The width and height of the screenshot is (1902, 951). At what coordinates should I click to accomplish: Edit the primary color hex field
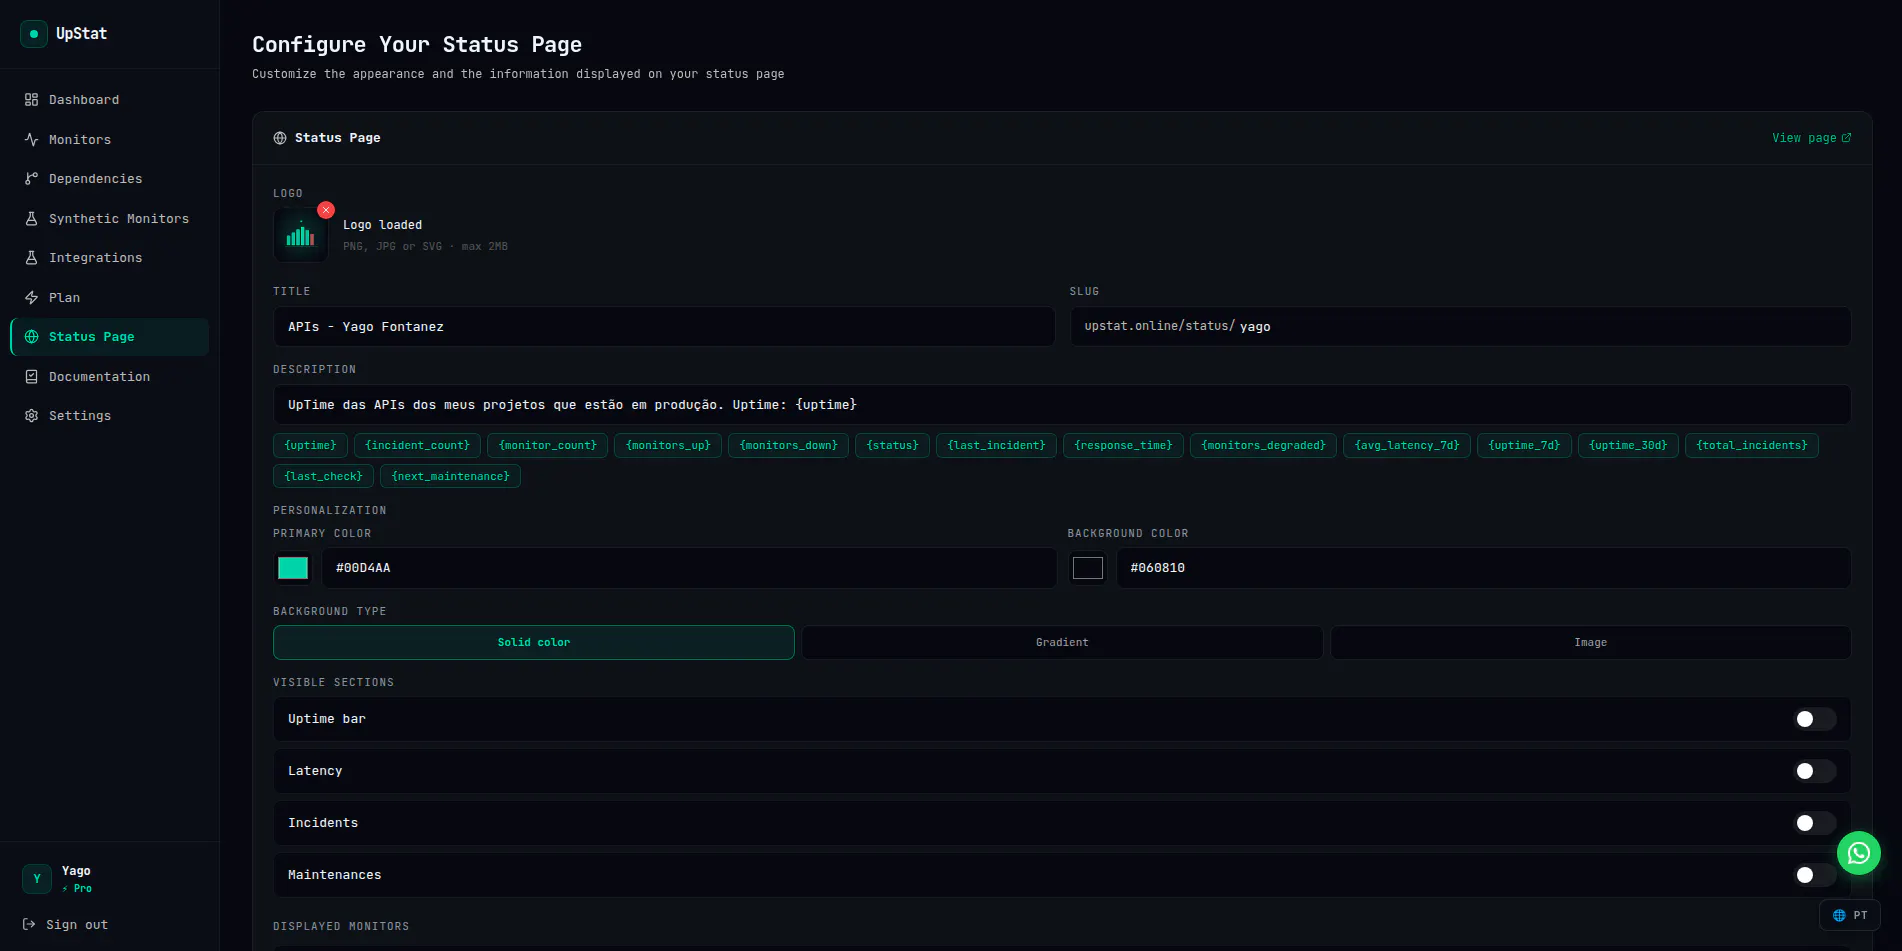689,568
